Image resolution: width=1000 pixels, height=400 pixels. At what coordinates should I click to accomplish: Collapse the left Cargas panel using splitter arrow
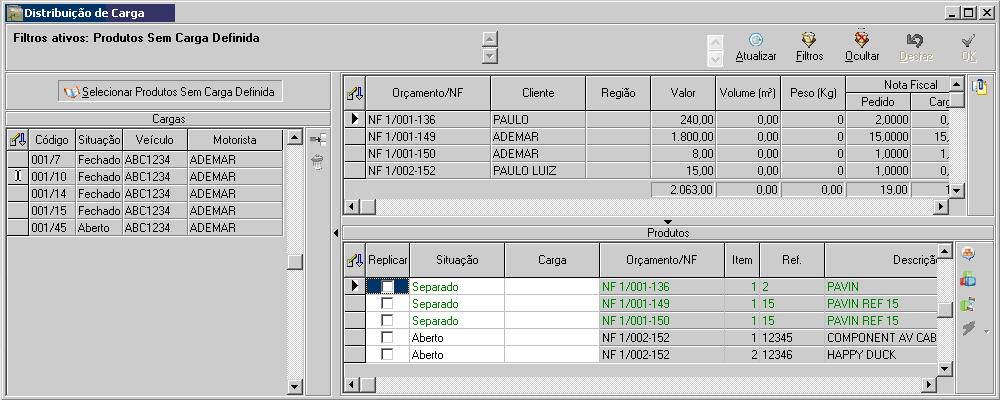(x=336, y=233)
